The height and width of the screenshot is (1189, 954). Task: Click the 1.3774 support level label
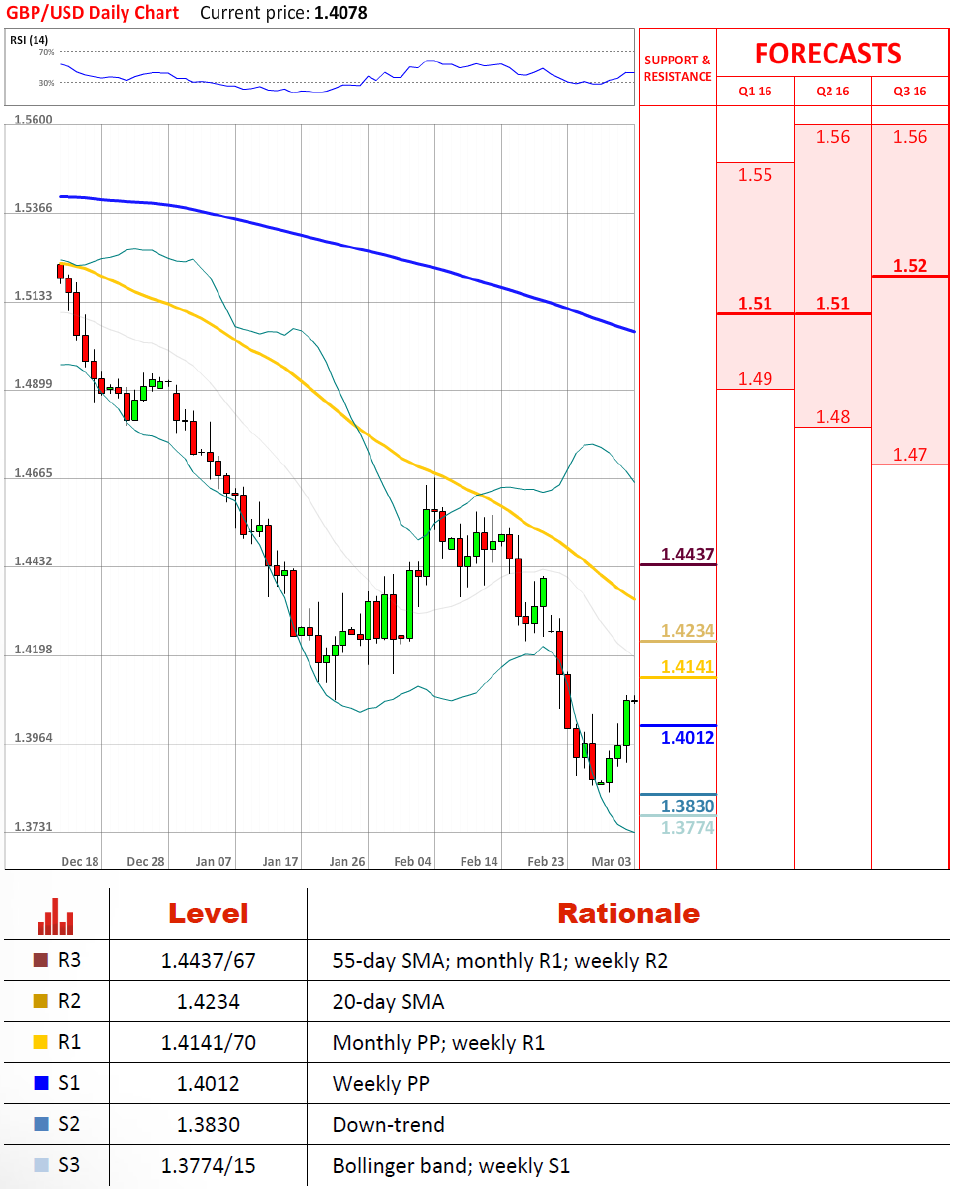point(687,827)
